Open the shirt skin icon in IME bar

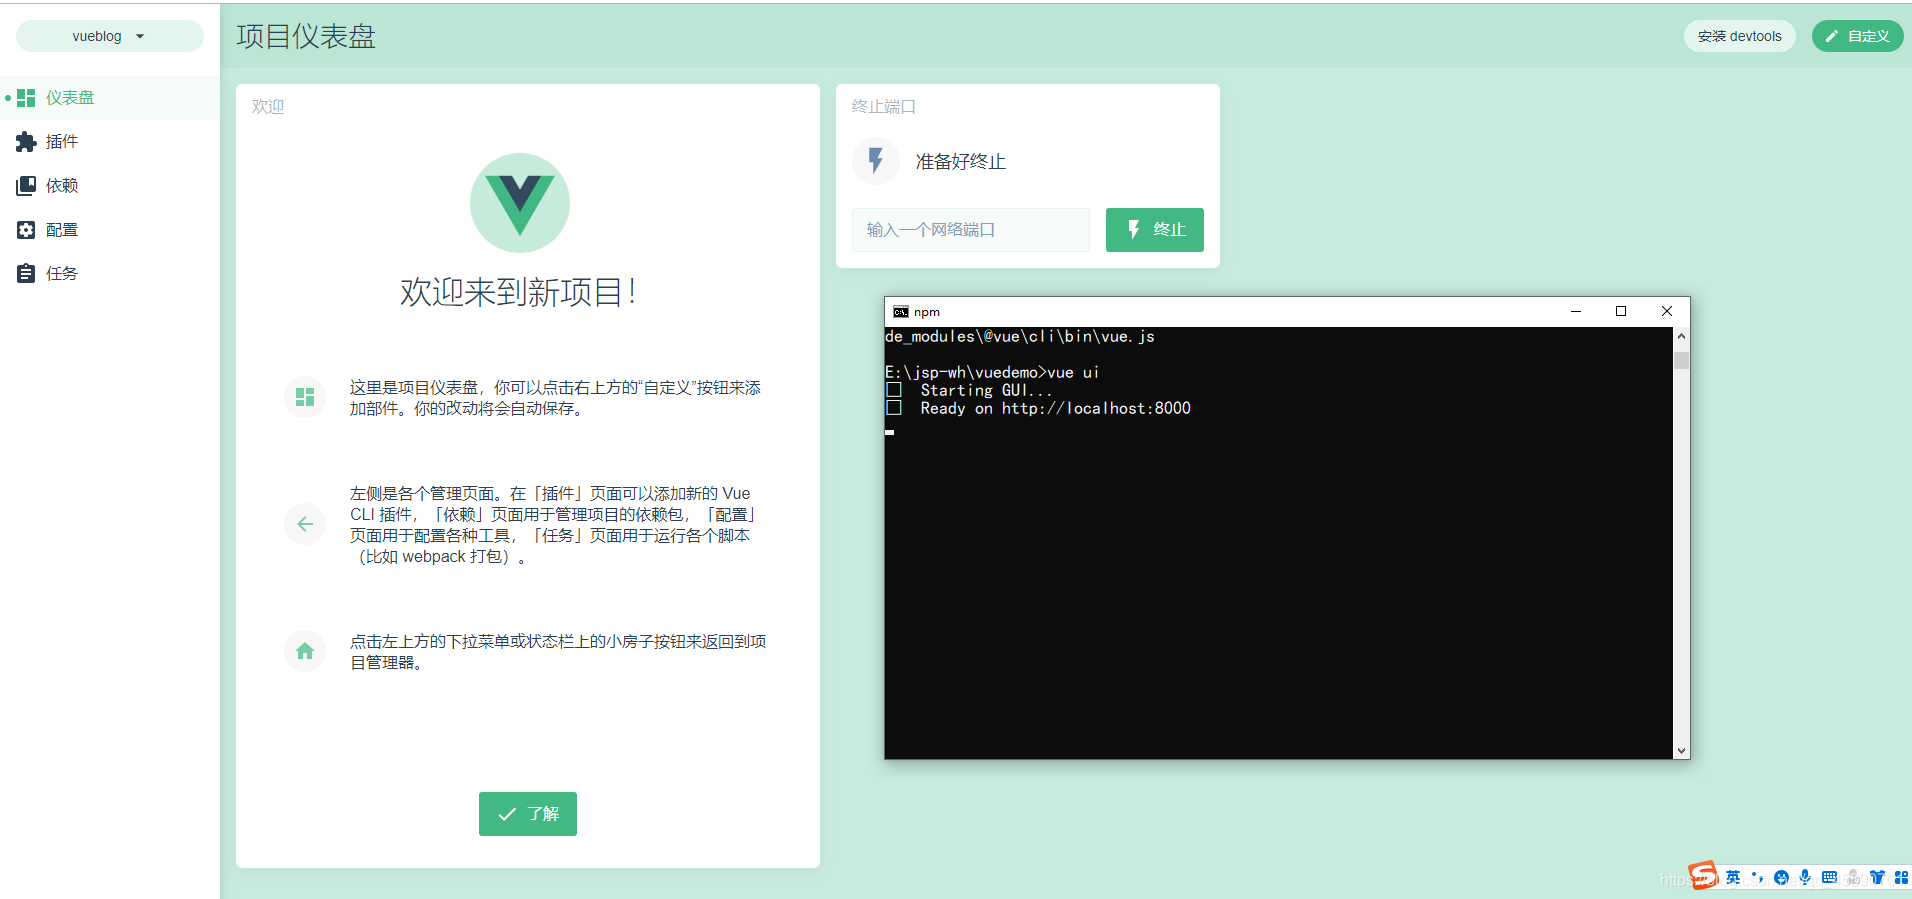(x=1877, y=877)
